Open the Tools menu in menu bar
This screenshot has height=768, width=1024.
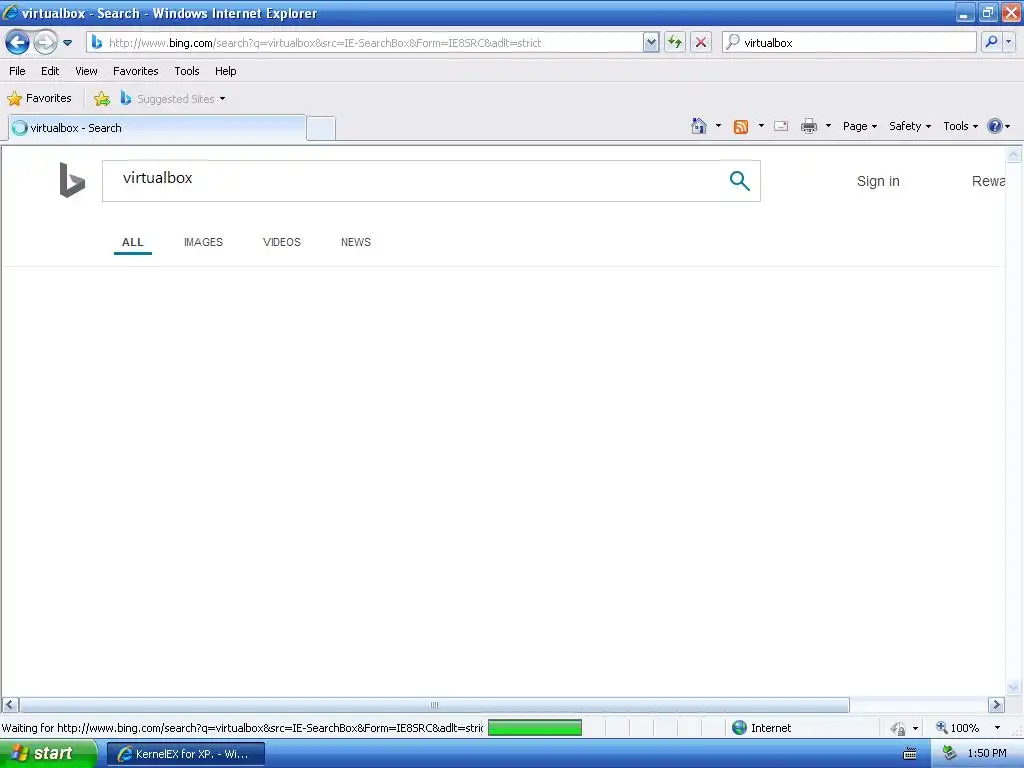tap(187, 71)
